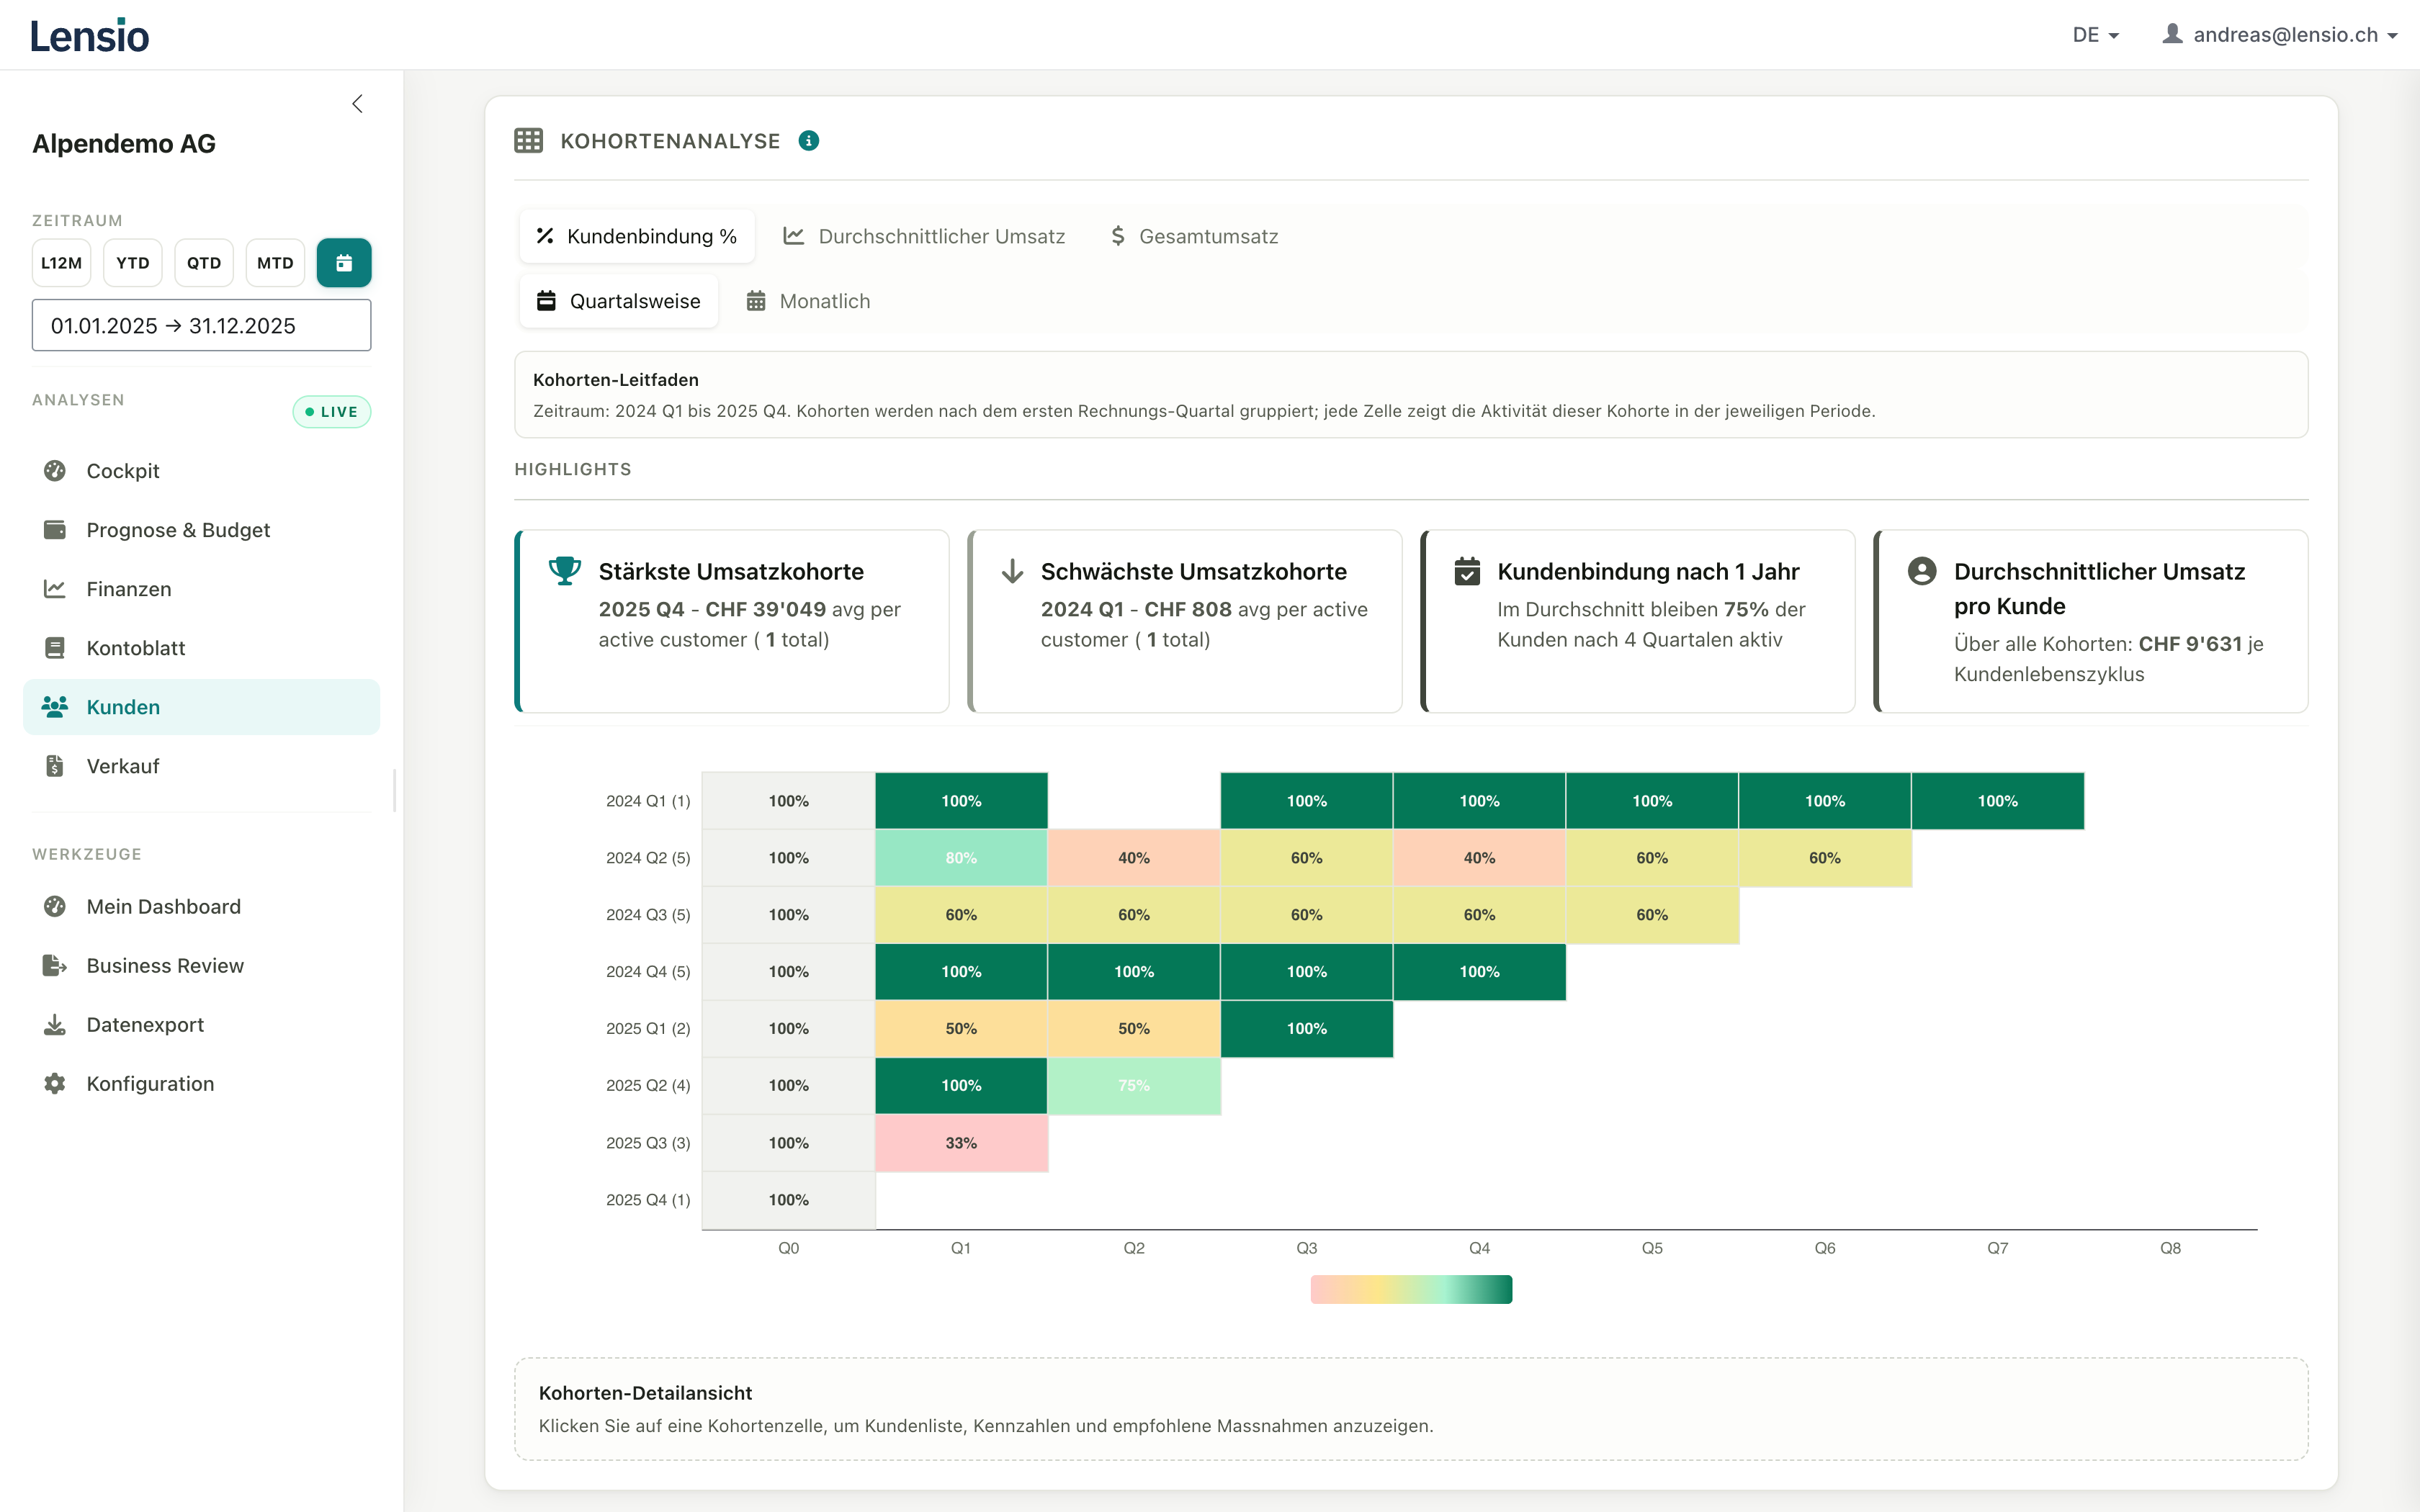Toggle the YTD period button
Screen dimensions: 2420x1512
pos(133,263)
